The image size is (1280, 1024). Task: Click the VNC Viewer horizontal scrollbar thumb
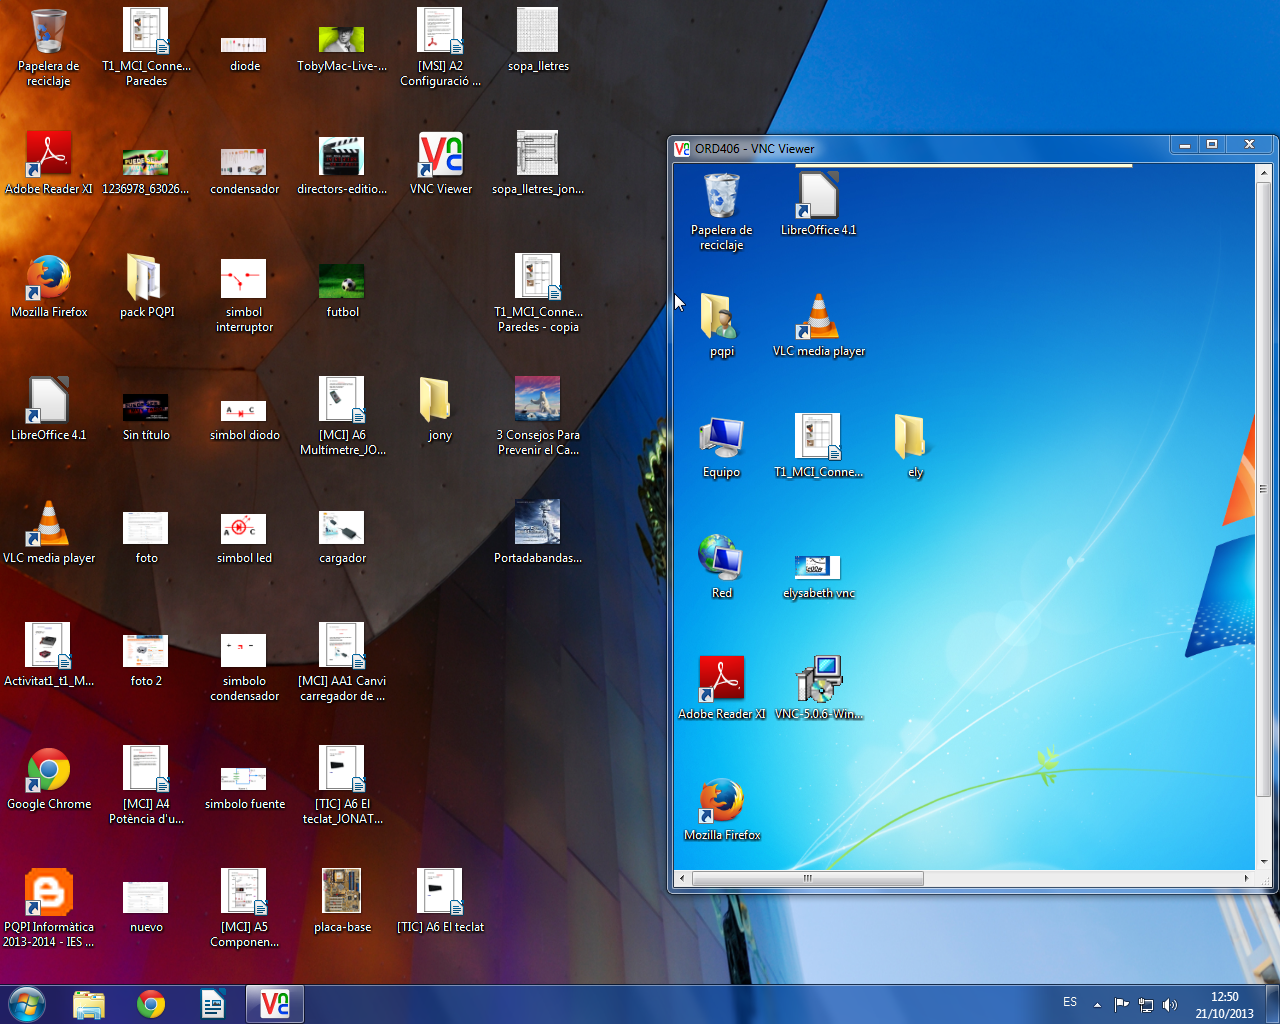point(807,878)
